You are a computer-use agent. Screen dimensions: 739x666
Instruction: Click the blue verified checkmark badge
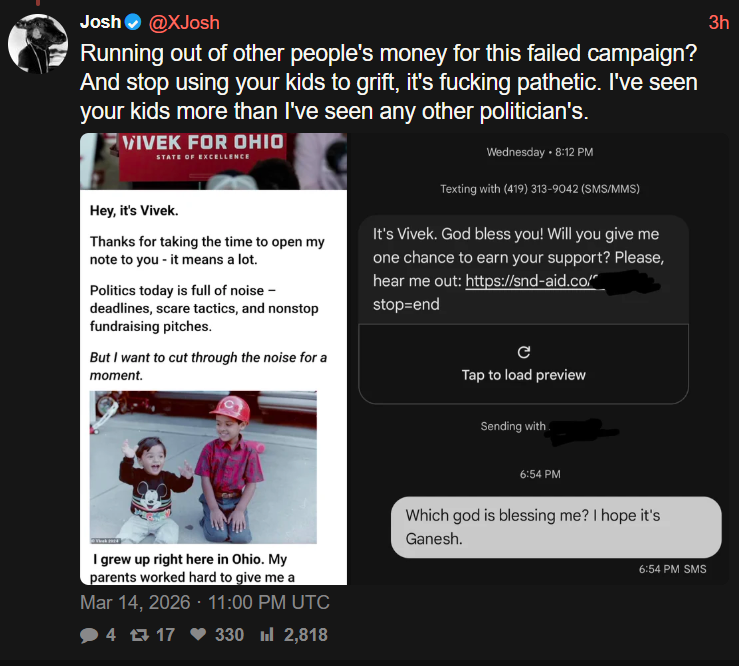pyautogui.click(x=133, y=22)
